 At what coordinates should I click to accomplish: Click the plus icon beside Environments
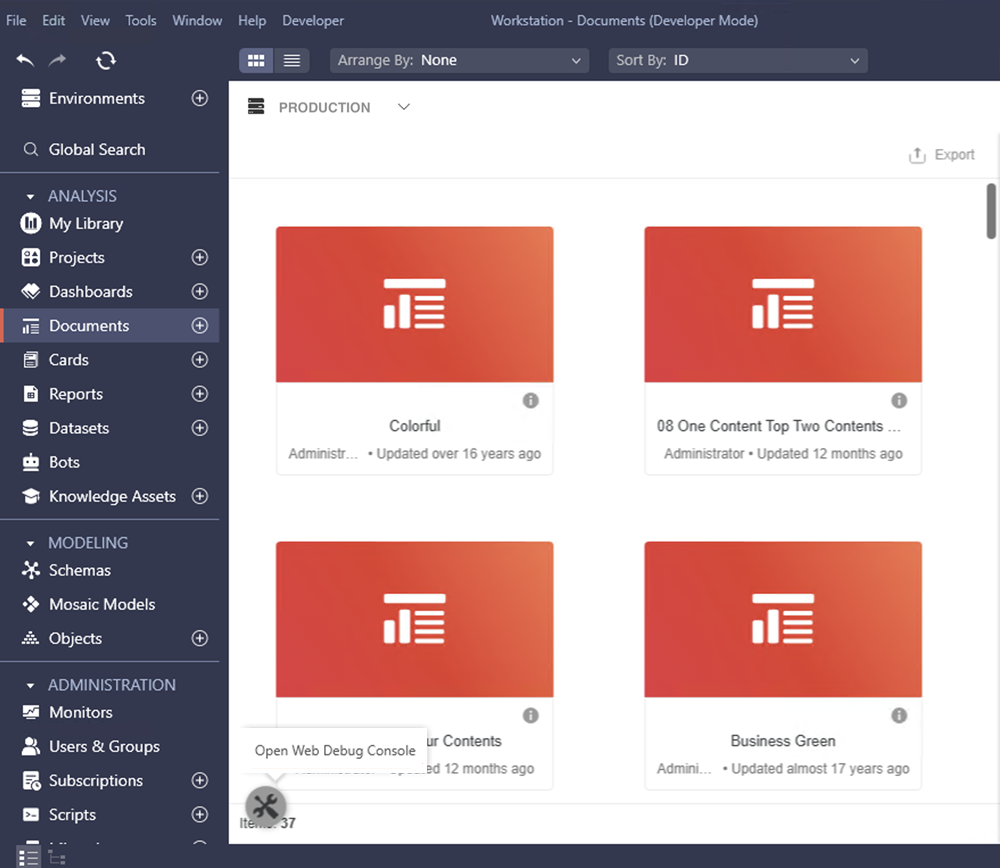pos(200,99)
